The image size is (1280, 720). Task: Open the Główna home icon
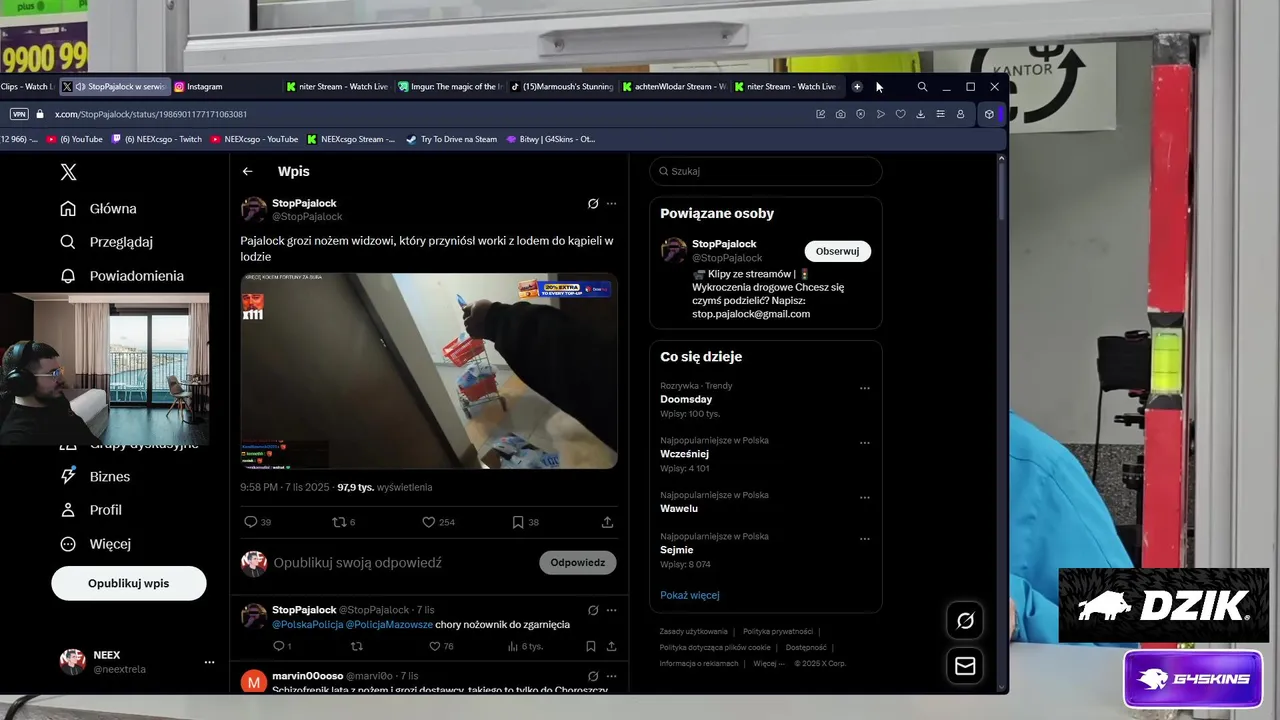point(68,208)
